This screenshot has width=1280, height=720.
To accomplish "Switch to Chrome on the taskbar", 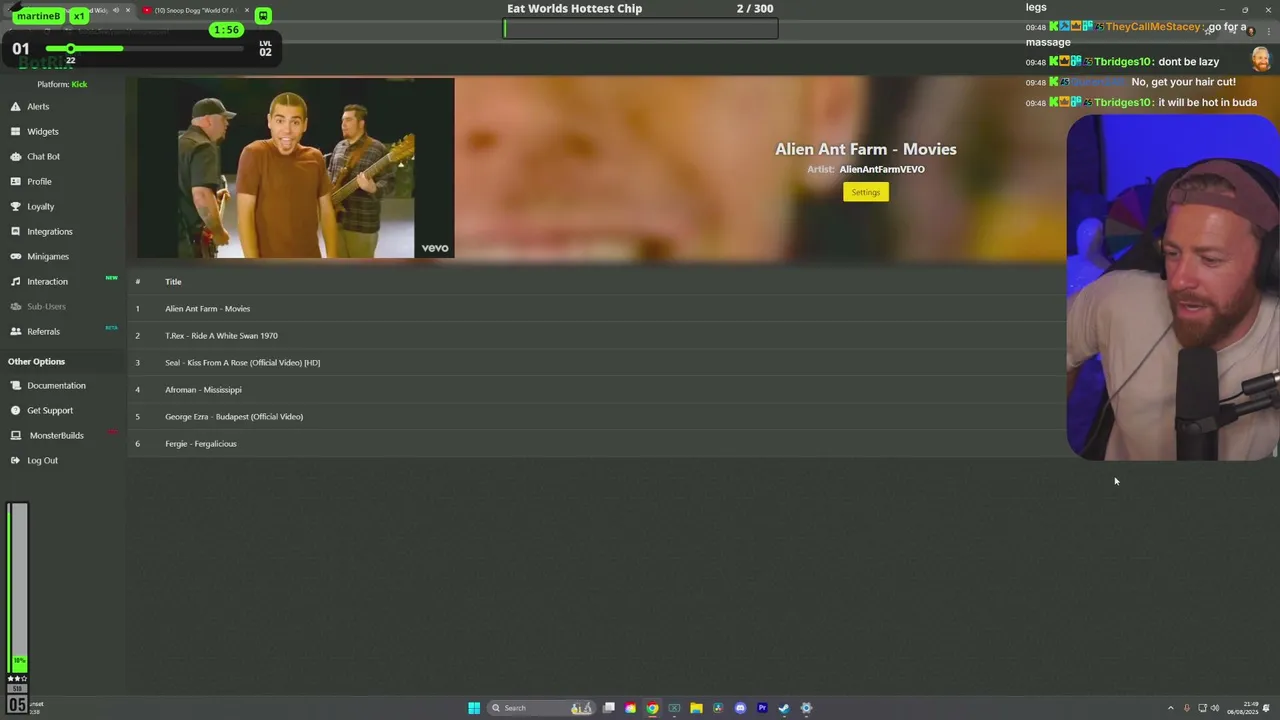I will [x=652, y=708].
